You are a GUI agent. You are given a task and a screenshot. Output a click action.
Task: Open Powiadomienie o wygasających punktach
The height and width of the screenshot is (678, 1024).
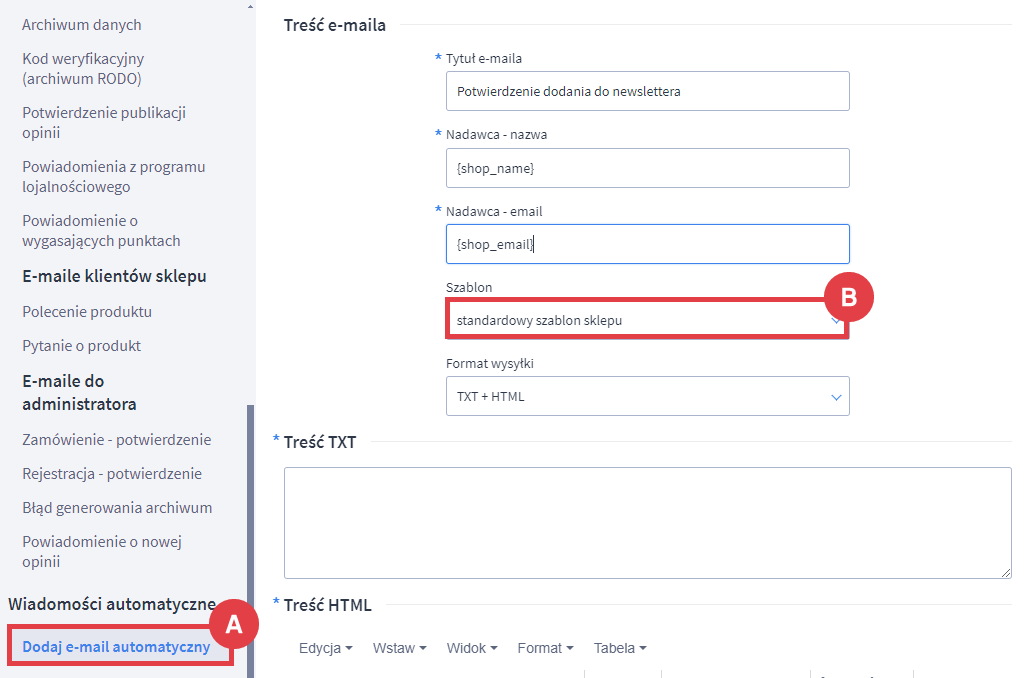101,230
